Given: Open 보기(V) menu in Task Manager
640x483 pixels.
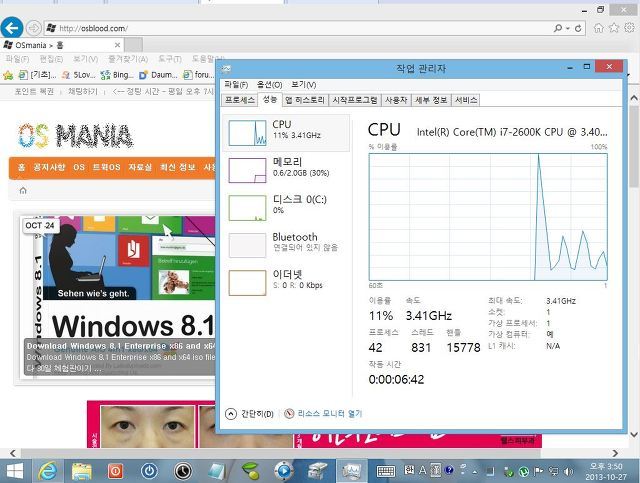Looking at the screenshot, I should (x=303, y=85).
